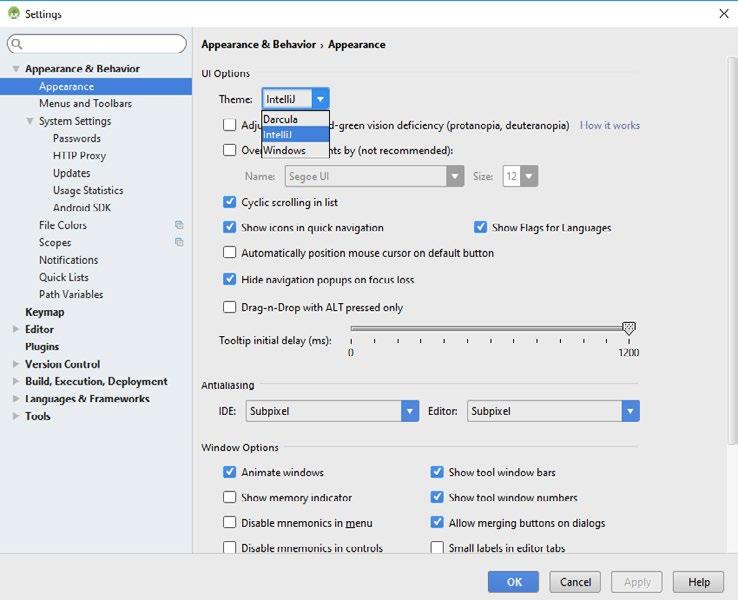Expand Languages & Frameworks node
Image resolution: width=738 pixels, height=600 pixels.
(16, 399)
